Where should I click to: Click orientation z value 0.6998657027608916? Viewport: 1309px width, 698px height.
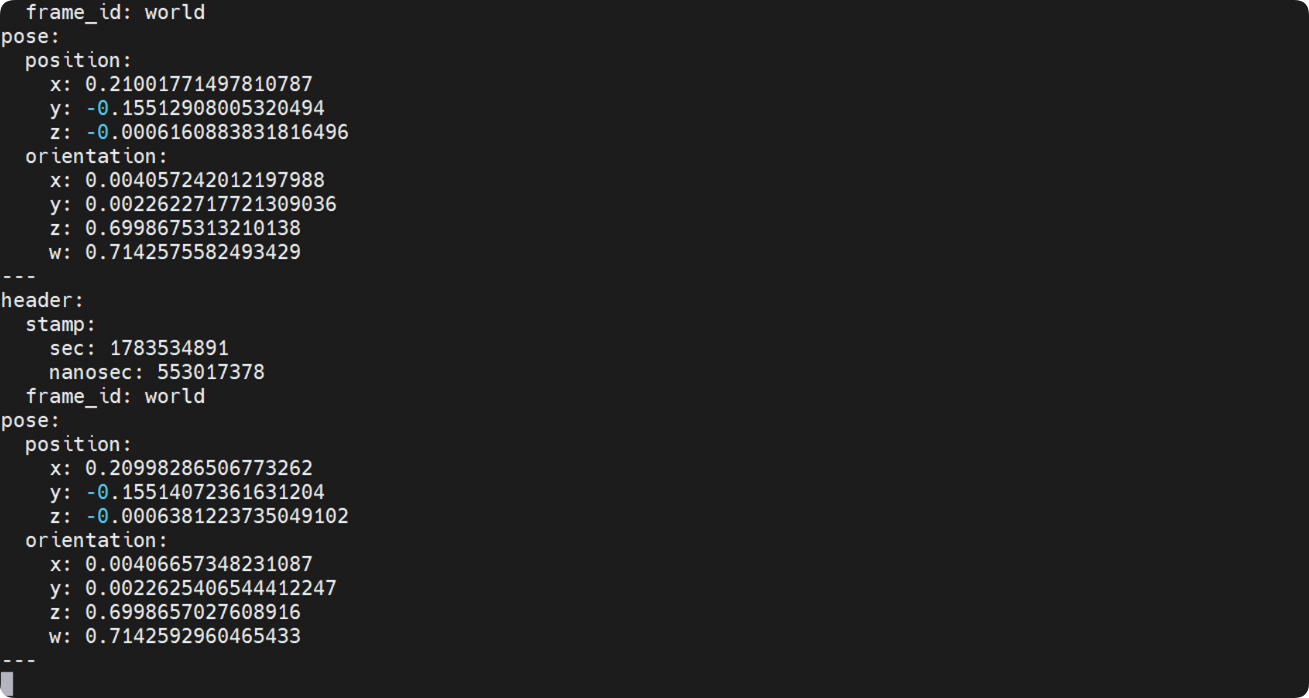193,612
